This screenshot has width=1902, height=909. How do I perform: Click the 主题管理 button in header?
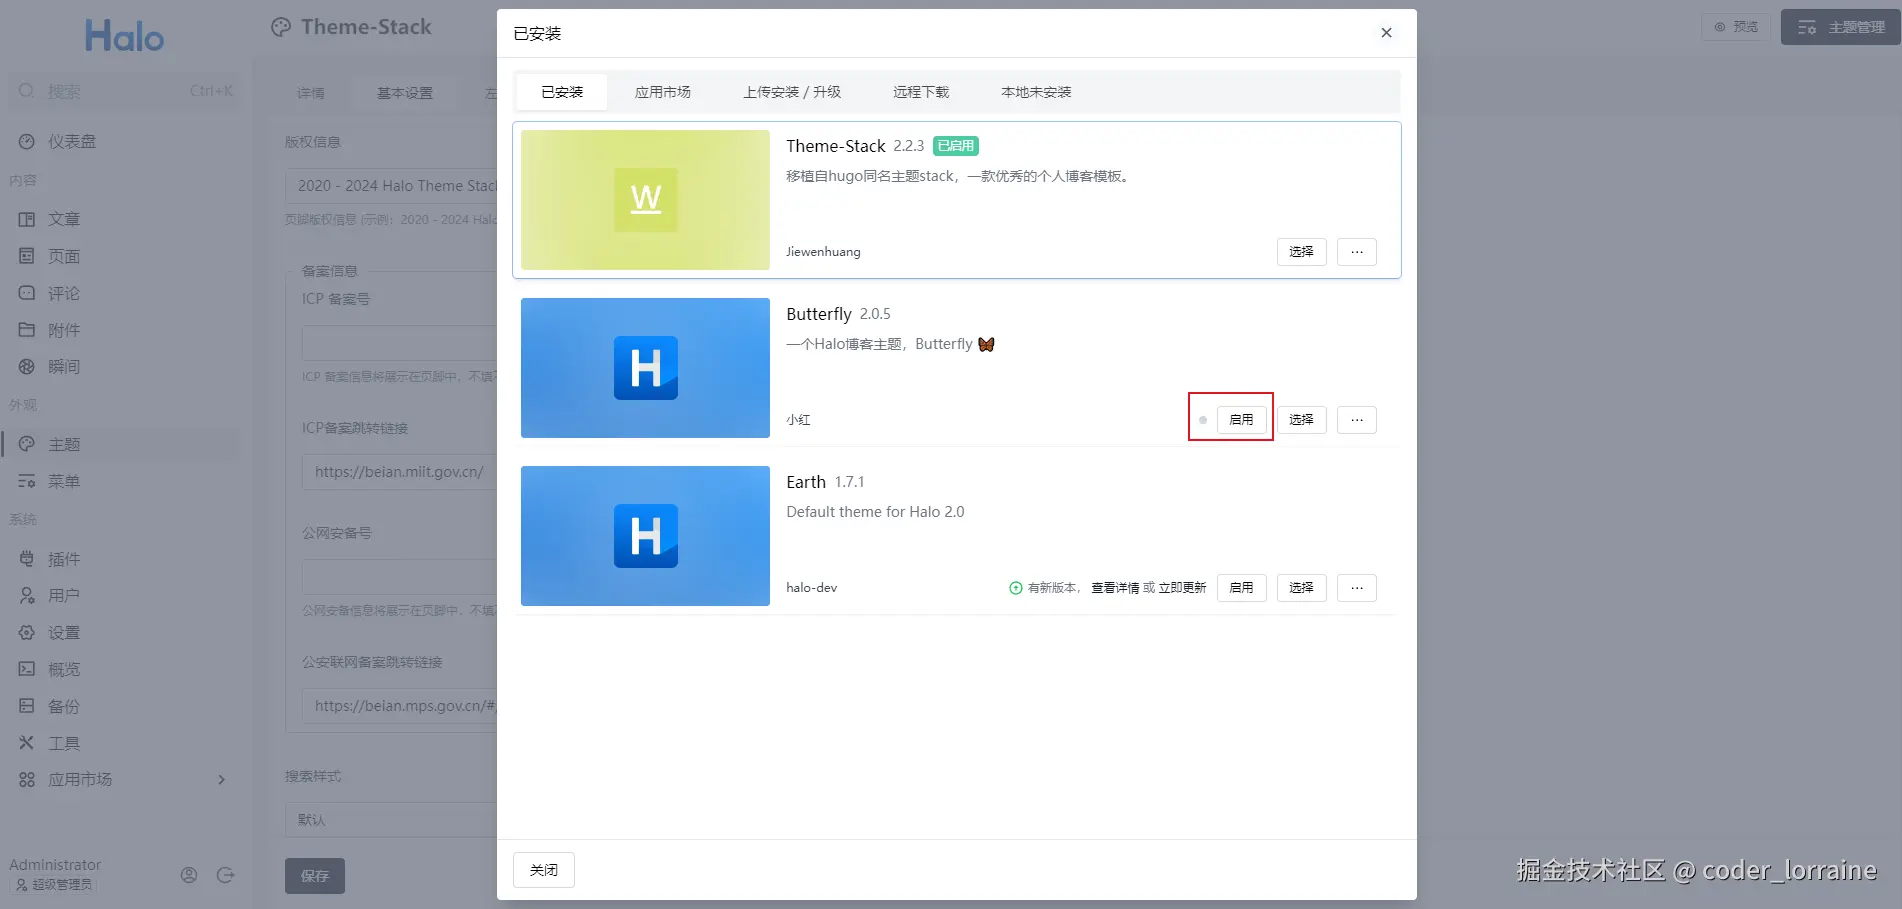(x=1841, y=27)
